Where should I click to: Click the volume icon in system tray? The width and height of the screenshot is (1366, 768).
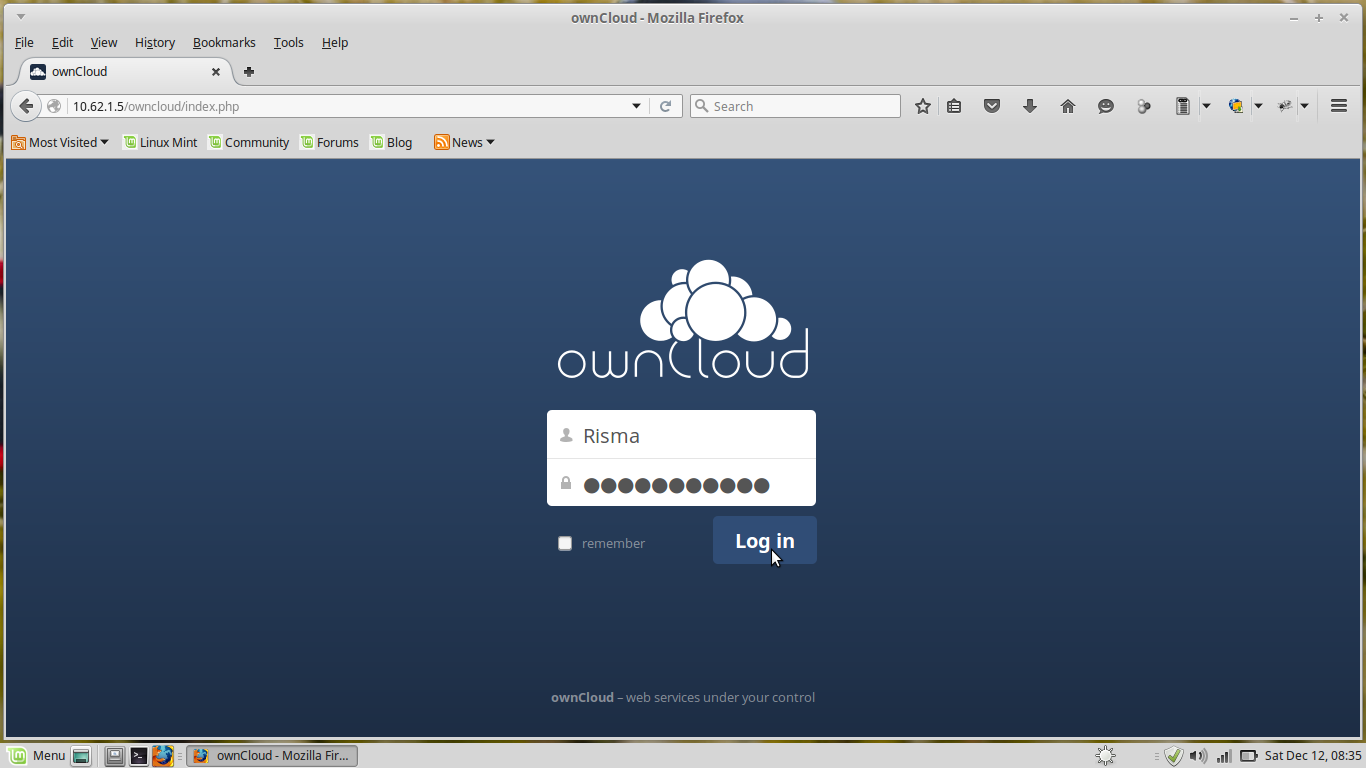pyautogui.click(x=1197, y=755)
